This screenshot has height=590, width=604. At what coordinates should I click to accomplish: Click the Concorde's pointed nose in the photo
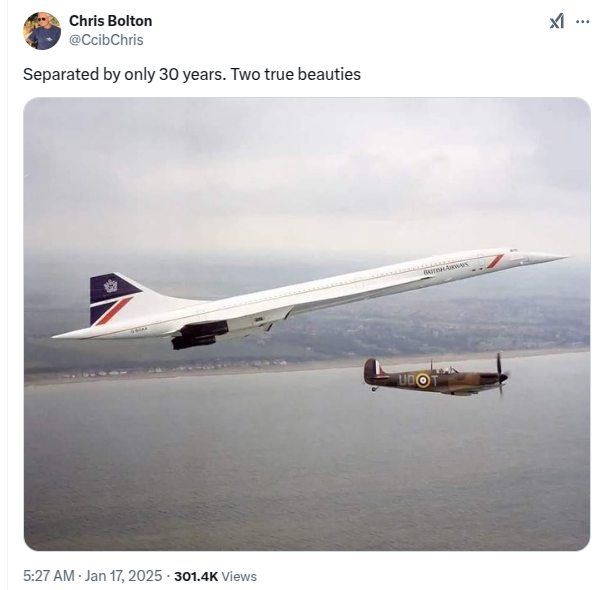pos(545,258)
